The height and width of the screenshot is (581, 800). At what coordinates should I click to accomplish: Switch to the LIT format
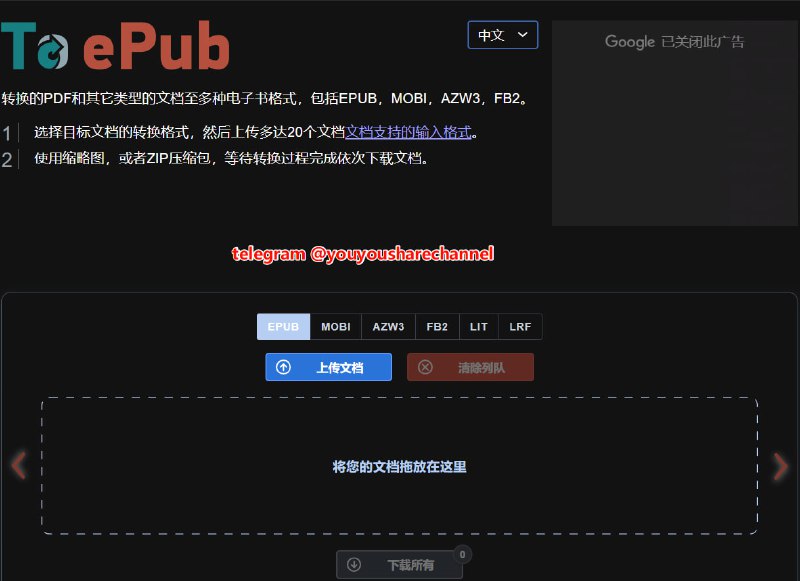478,326
